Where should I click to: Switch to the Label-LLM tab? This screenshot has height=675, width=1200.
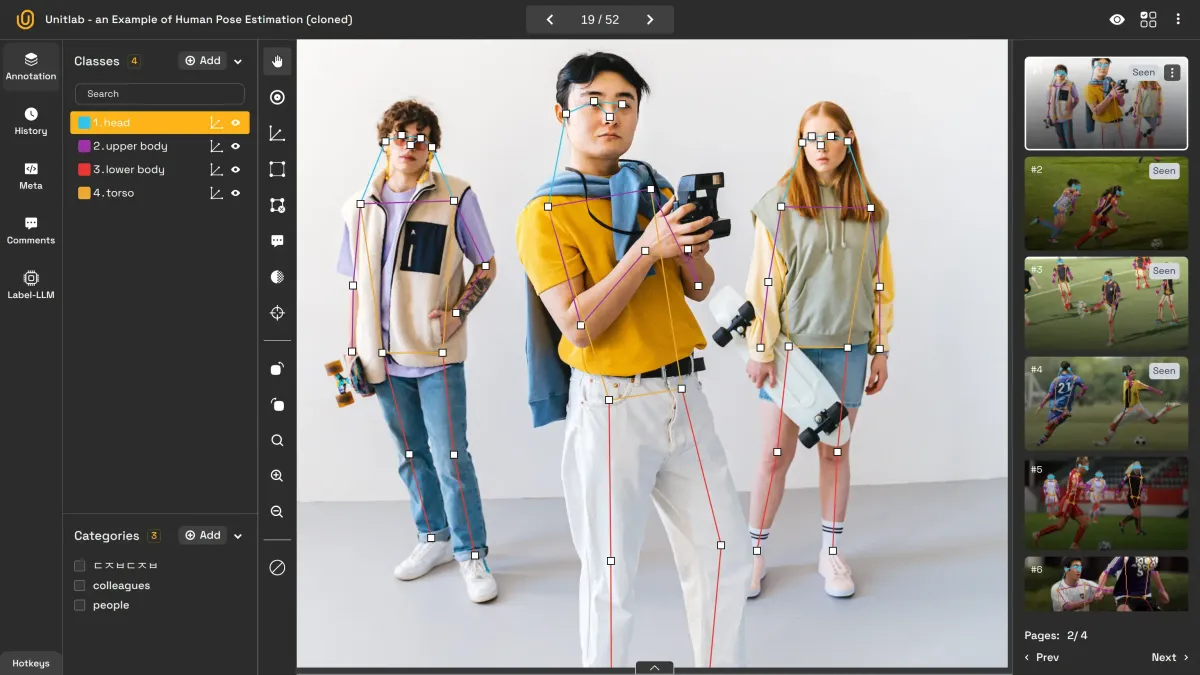coord(31,284)
